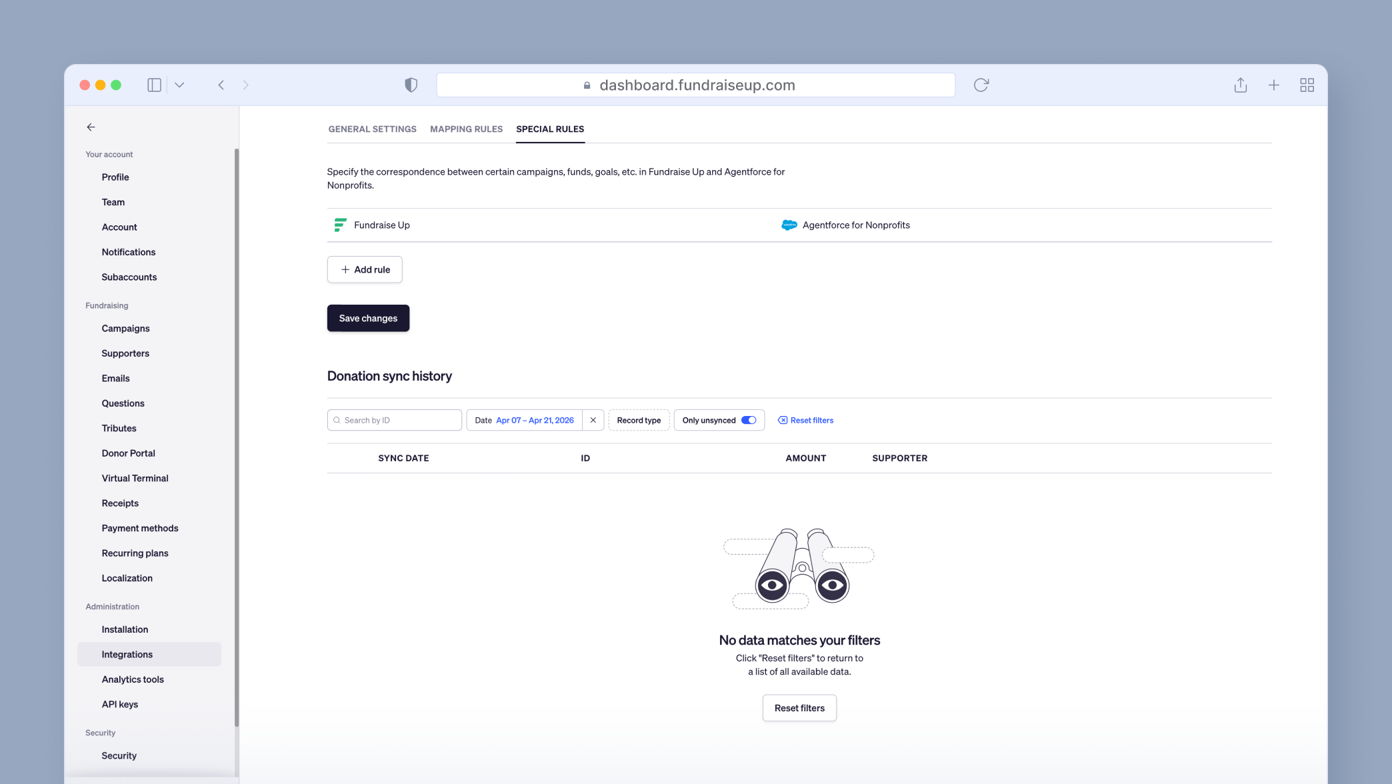Click the chevron next to the sidebar button
This screenshot has height=784, width=1392.
point(180,85)
